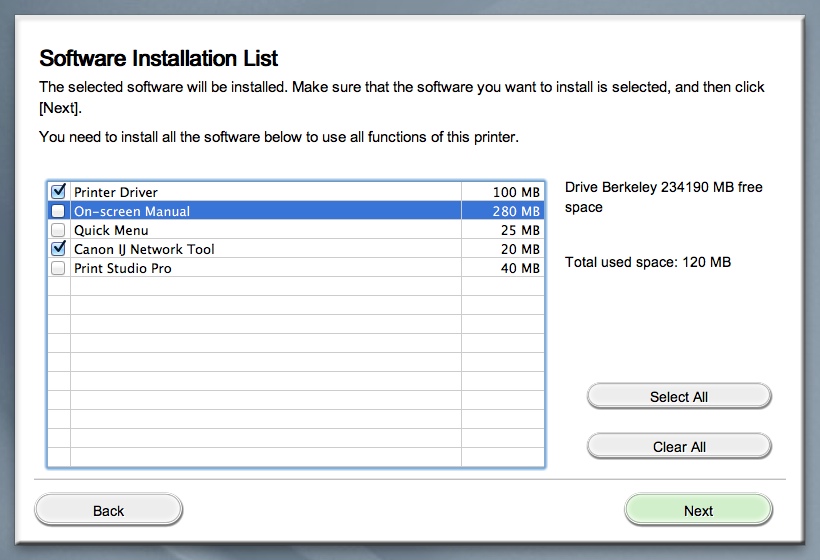Image resolution: width=820 pixels, height=560 pixels.
Task: Proceed with the Next button
Action: tap(698, 510)
